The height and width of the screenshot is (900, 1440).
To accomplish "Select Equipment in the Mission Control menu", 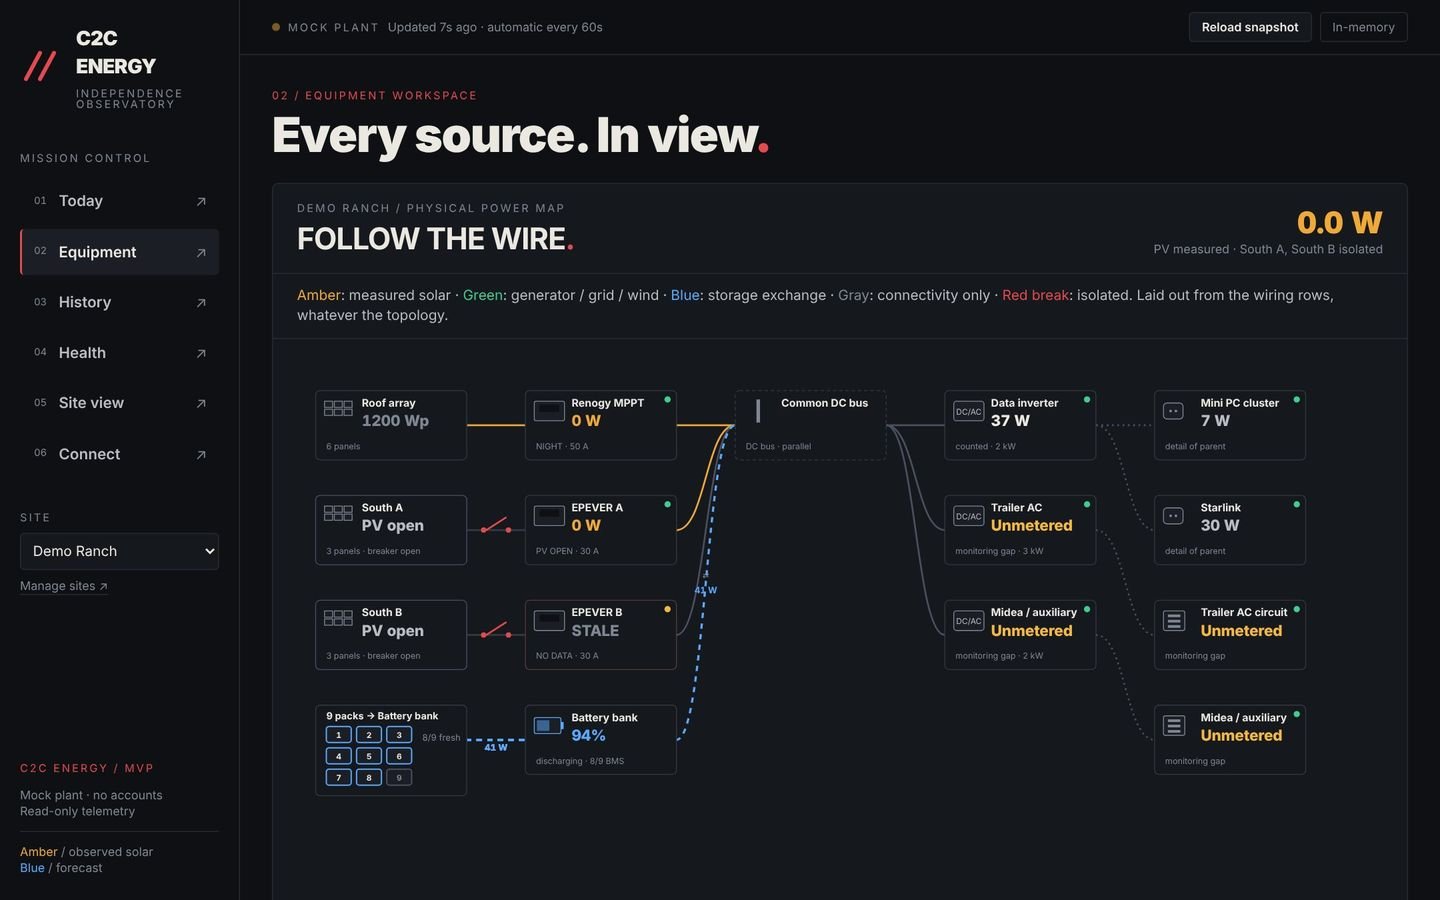I will coord(119,252).
